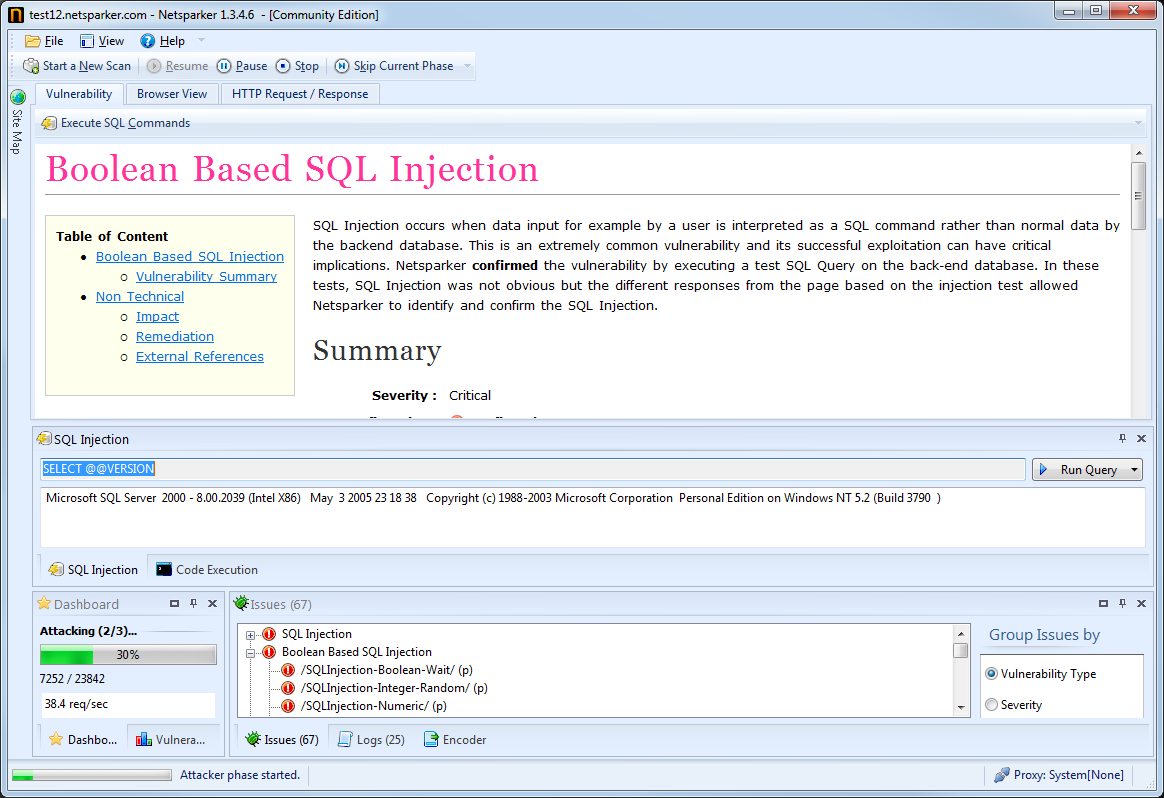Screen dimensions: 1164x798
Task: Select the Issues (67) tab
Action: (283, 739)
